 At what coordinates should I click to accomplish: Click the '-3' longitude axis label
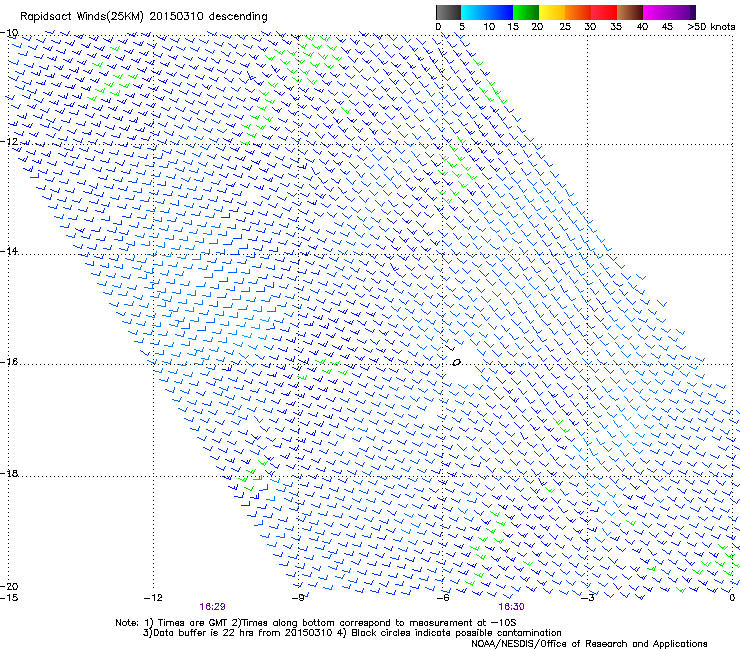(x=588, y=598)
